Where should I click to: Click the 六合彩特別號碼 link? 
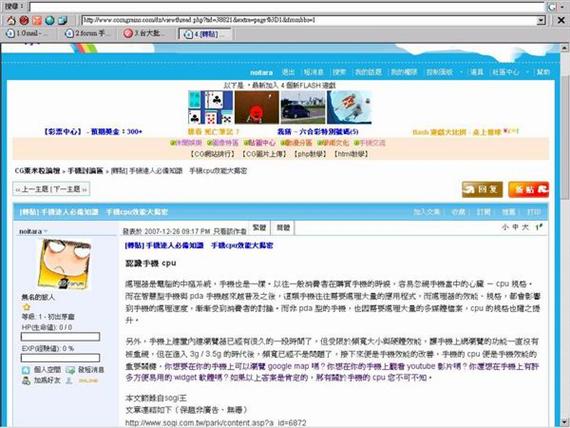click(318, 132)
